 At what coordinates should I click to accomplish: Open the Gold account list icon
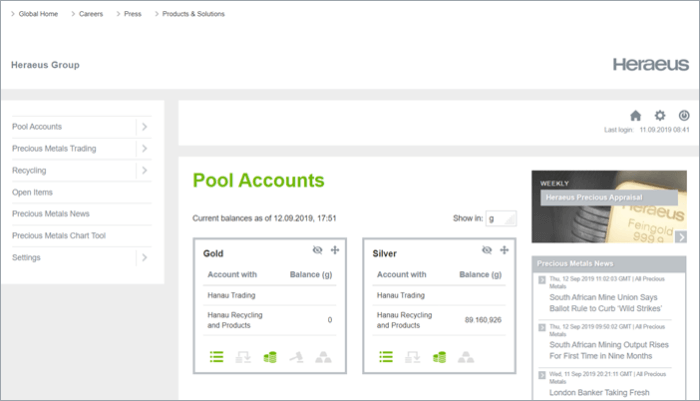coord(216,356)
